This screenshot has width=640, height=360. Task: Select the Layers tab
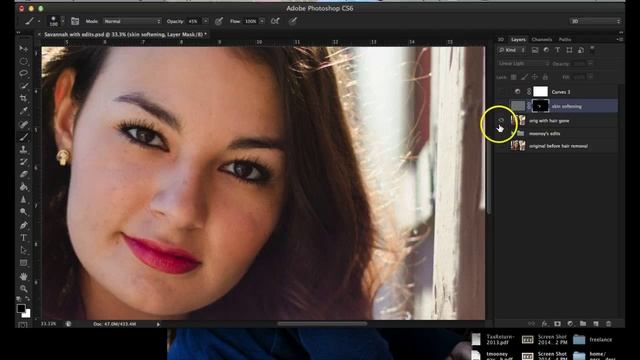(x=518, y=40)
